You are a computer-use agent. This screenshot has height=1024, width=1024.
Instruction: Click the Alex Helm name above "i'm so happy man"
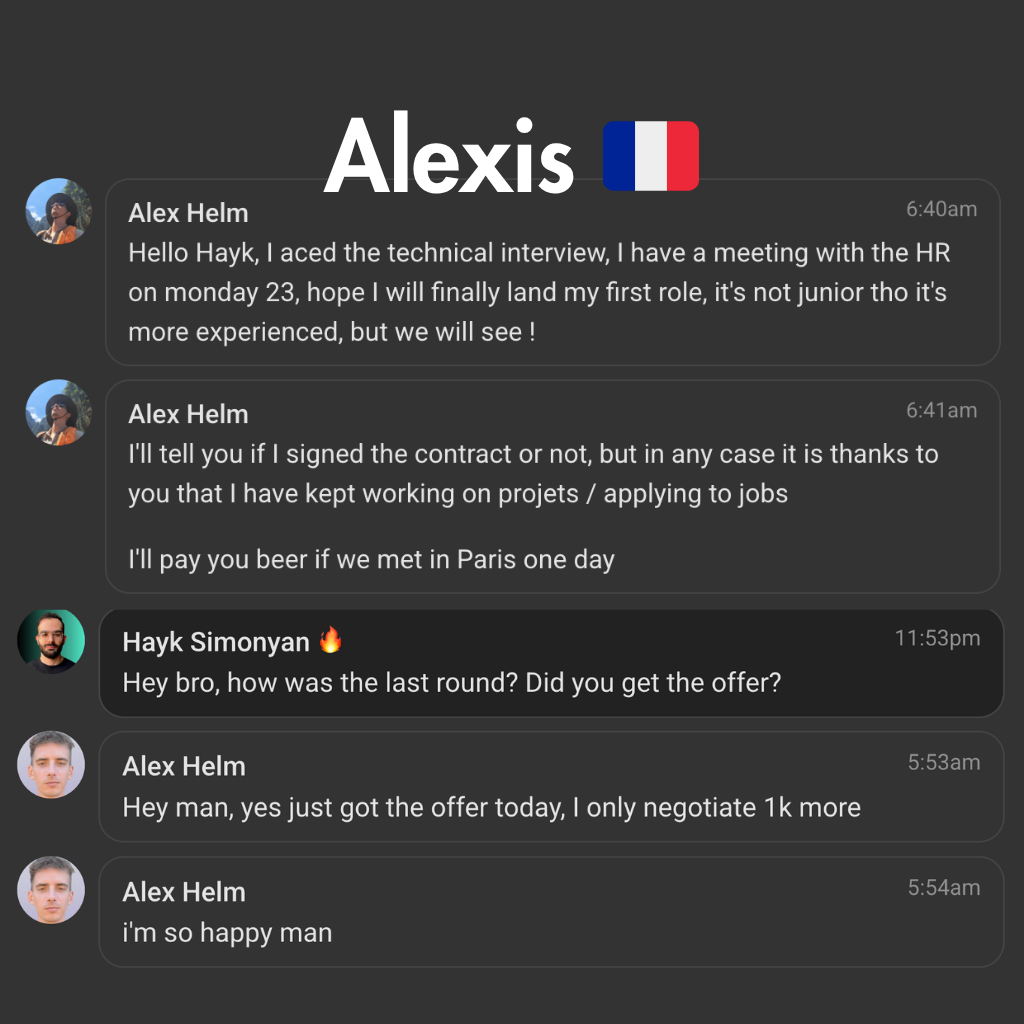(184, 892)
